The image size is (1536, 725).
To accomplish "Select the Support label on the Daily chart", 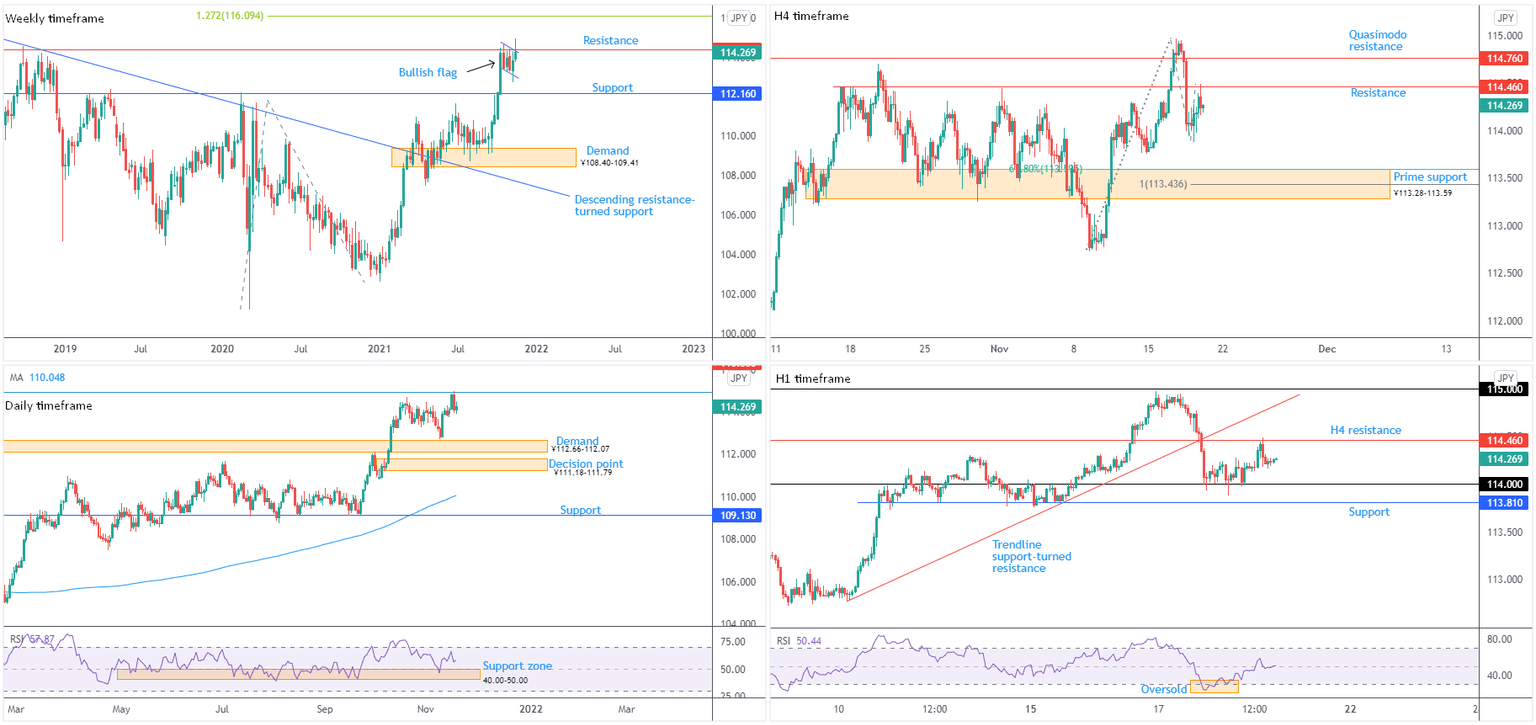I will [x=580, y=510].
